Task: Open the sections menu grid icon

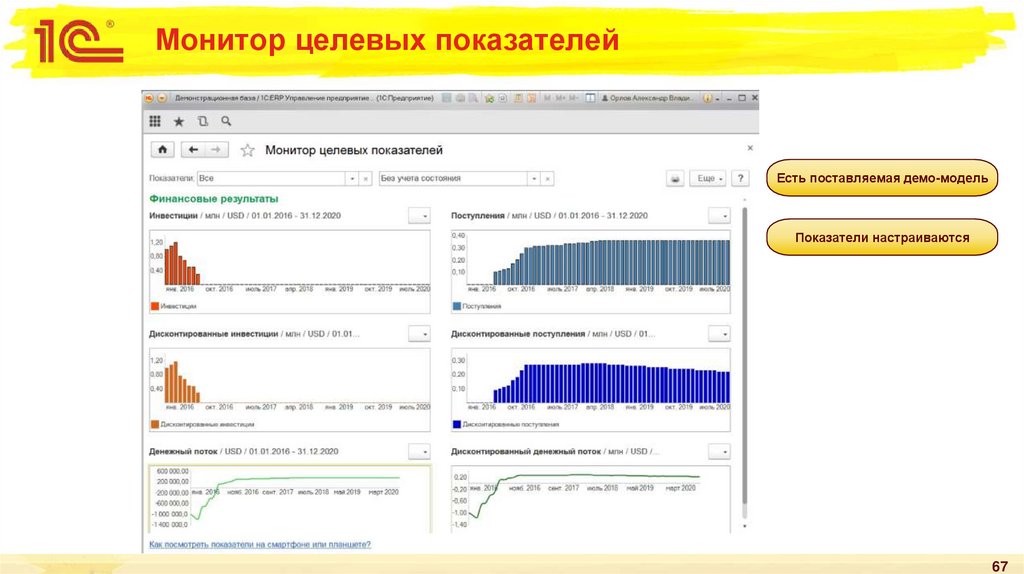Action: [x=155, y=121]
